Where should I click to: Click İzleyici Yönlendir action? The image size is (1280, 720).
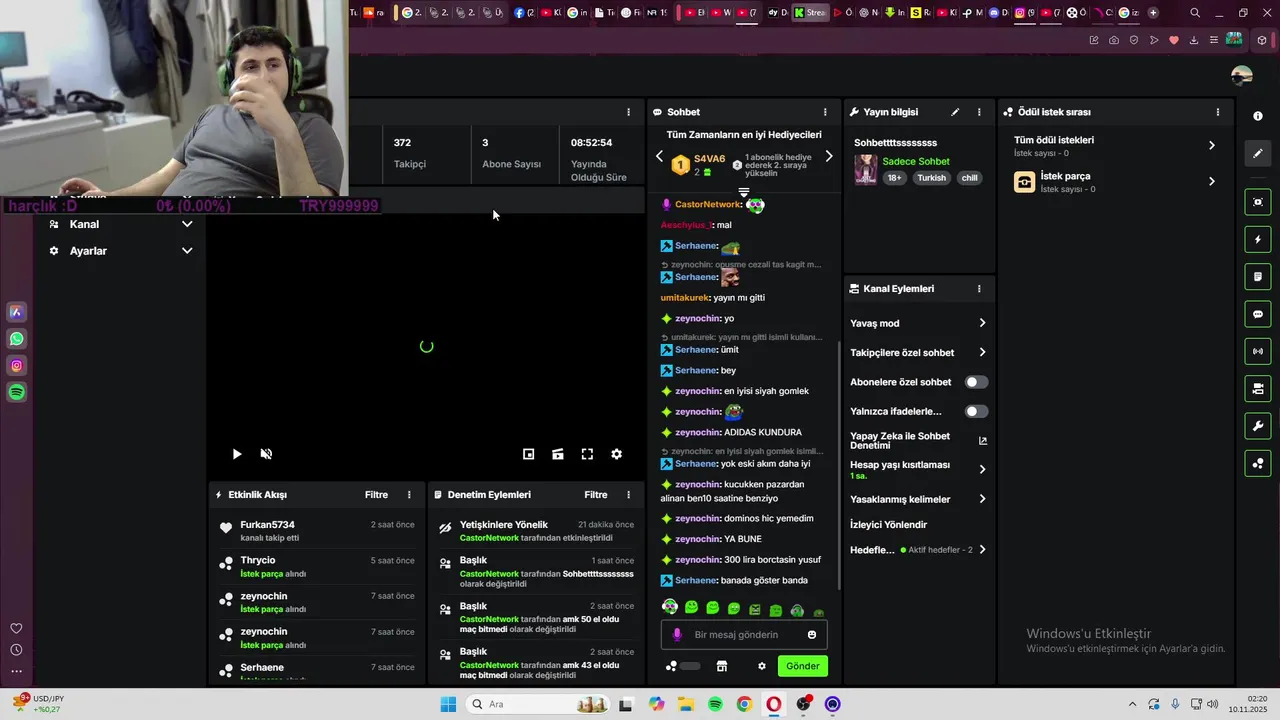[889, 525]
